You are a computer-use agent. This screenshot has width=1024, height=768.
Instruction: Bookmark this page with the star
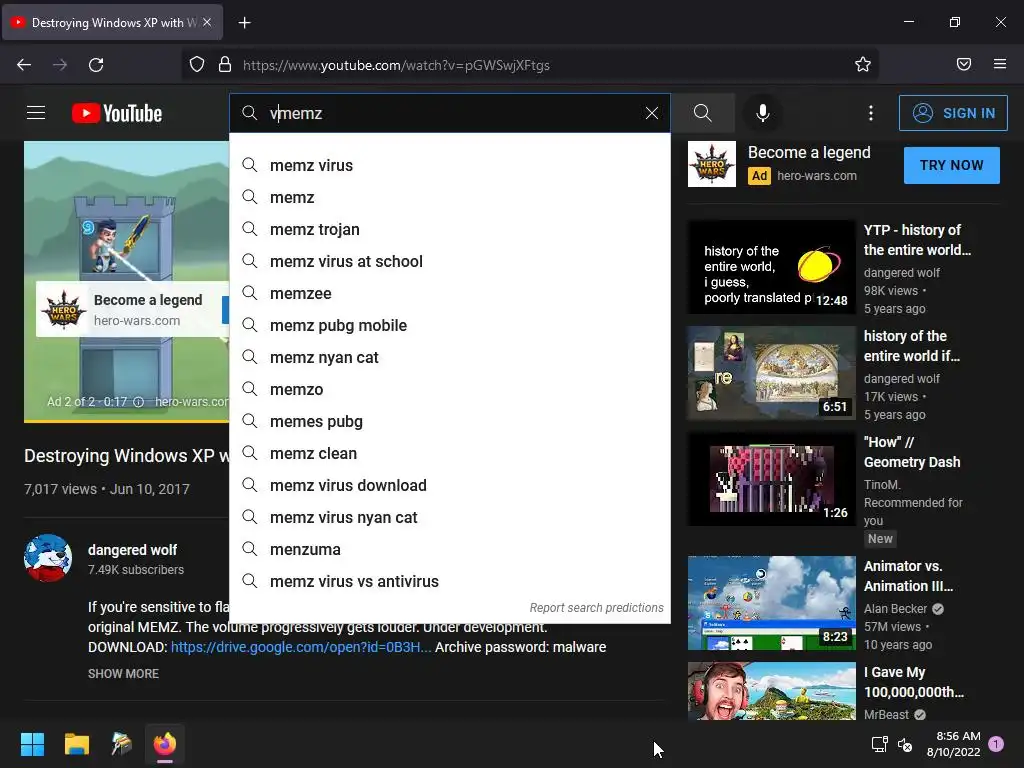[x=863, y=65]
